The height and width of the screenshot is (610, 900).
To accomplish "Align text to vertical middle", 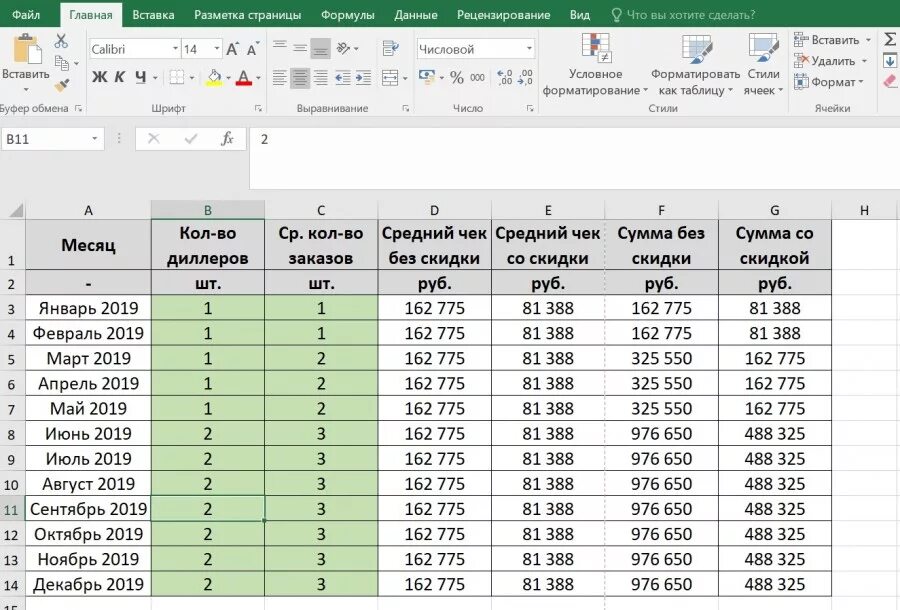I will (300, 48).
